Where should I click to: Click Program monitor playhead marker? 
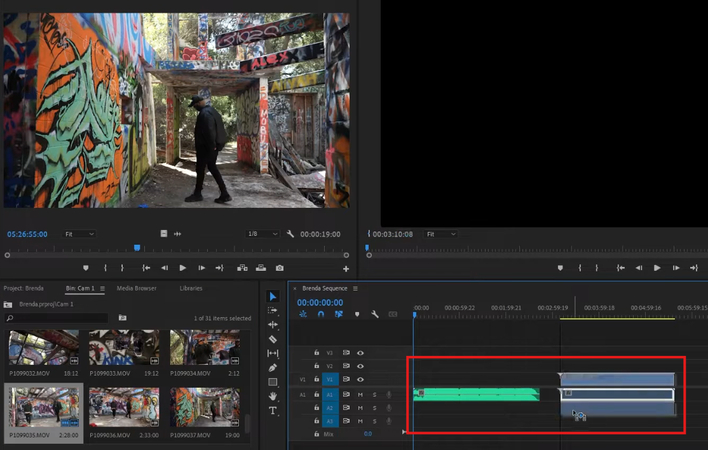coord(367,248)
